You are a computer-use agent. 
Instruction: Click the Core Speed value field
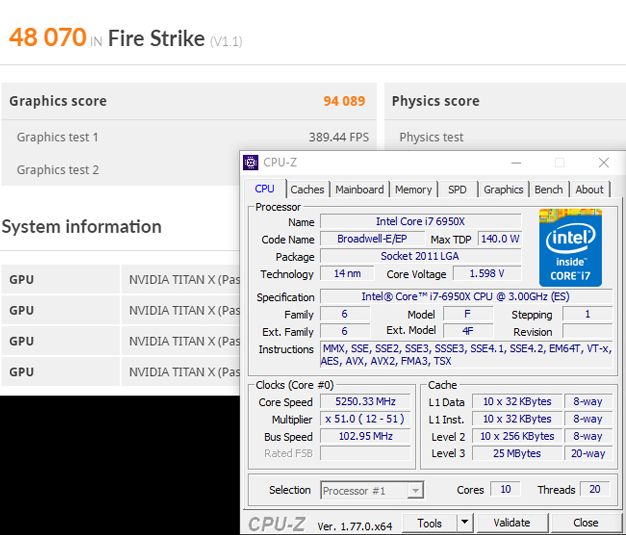click(364, 402)
